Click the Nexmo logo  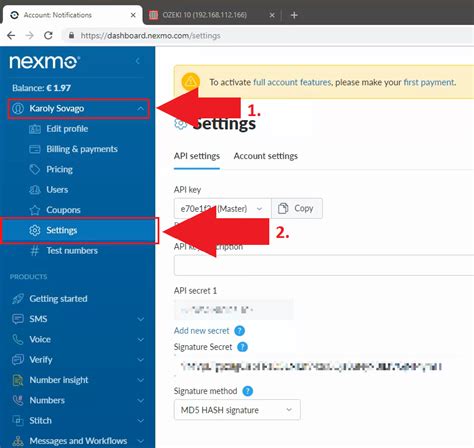(45, 62)
